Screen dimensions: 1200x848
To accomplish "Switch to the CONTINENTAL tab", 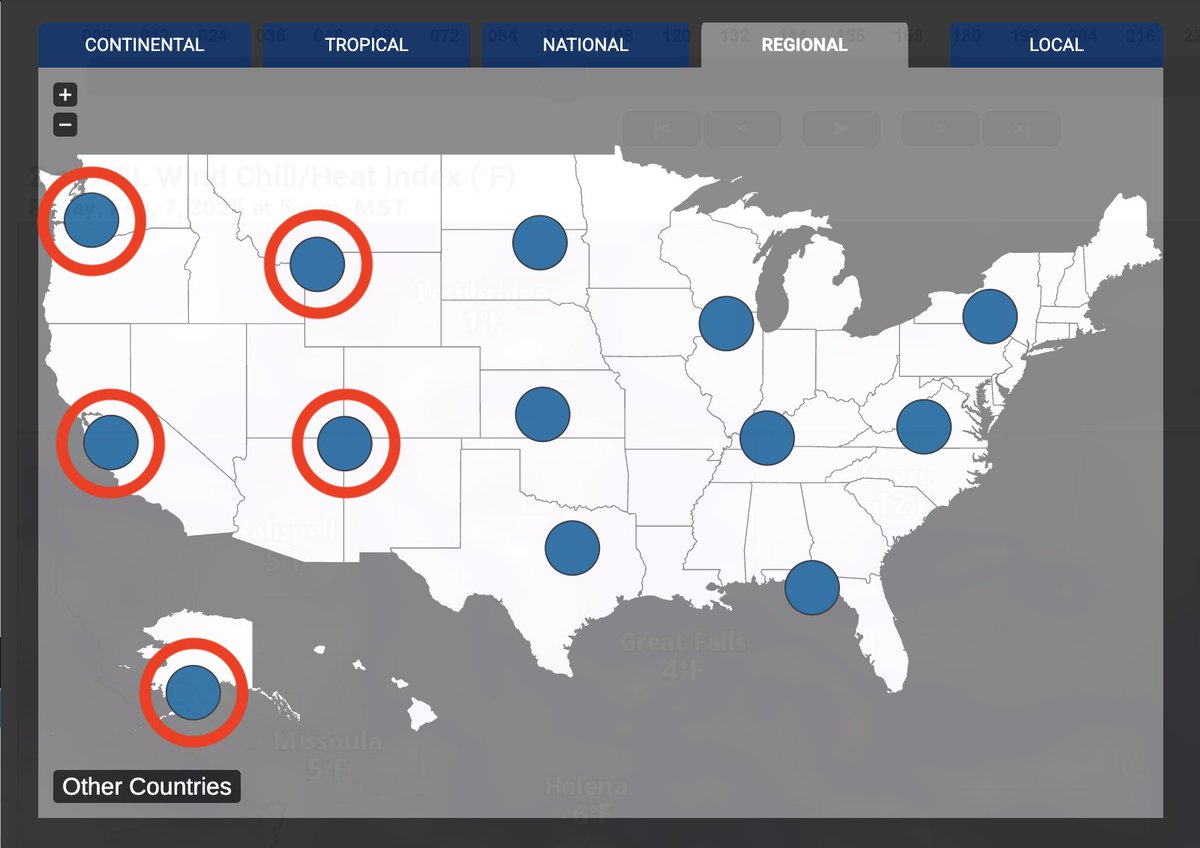I will [144, 45].
